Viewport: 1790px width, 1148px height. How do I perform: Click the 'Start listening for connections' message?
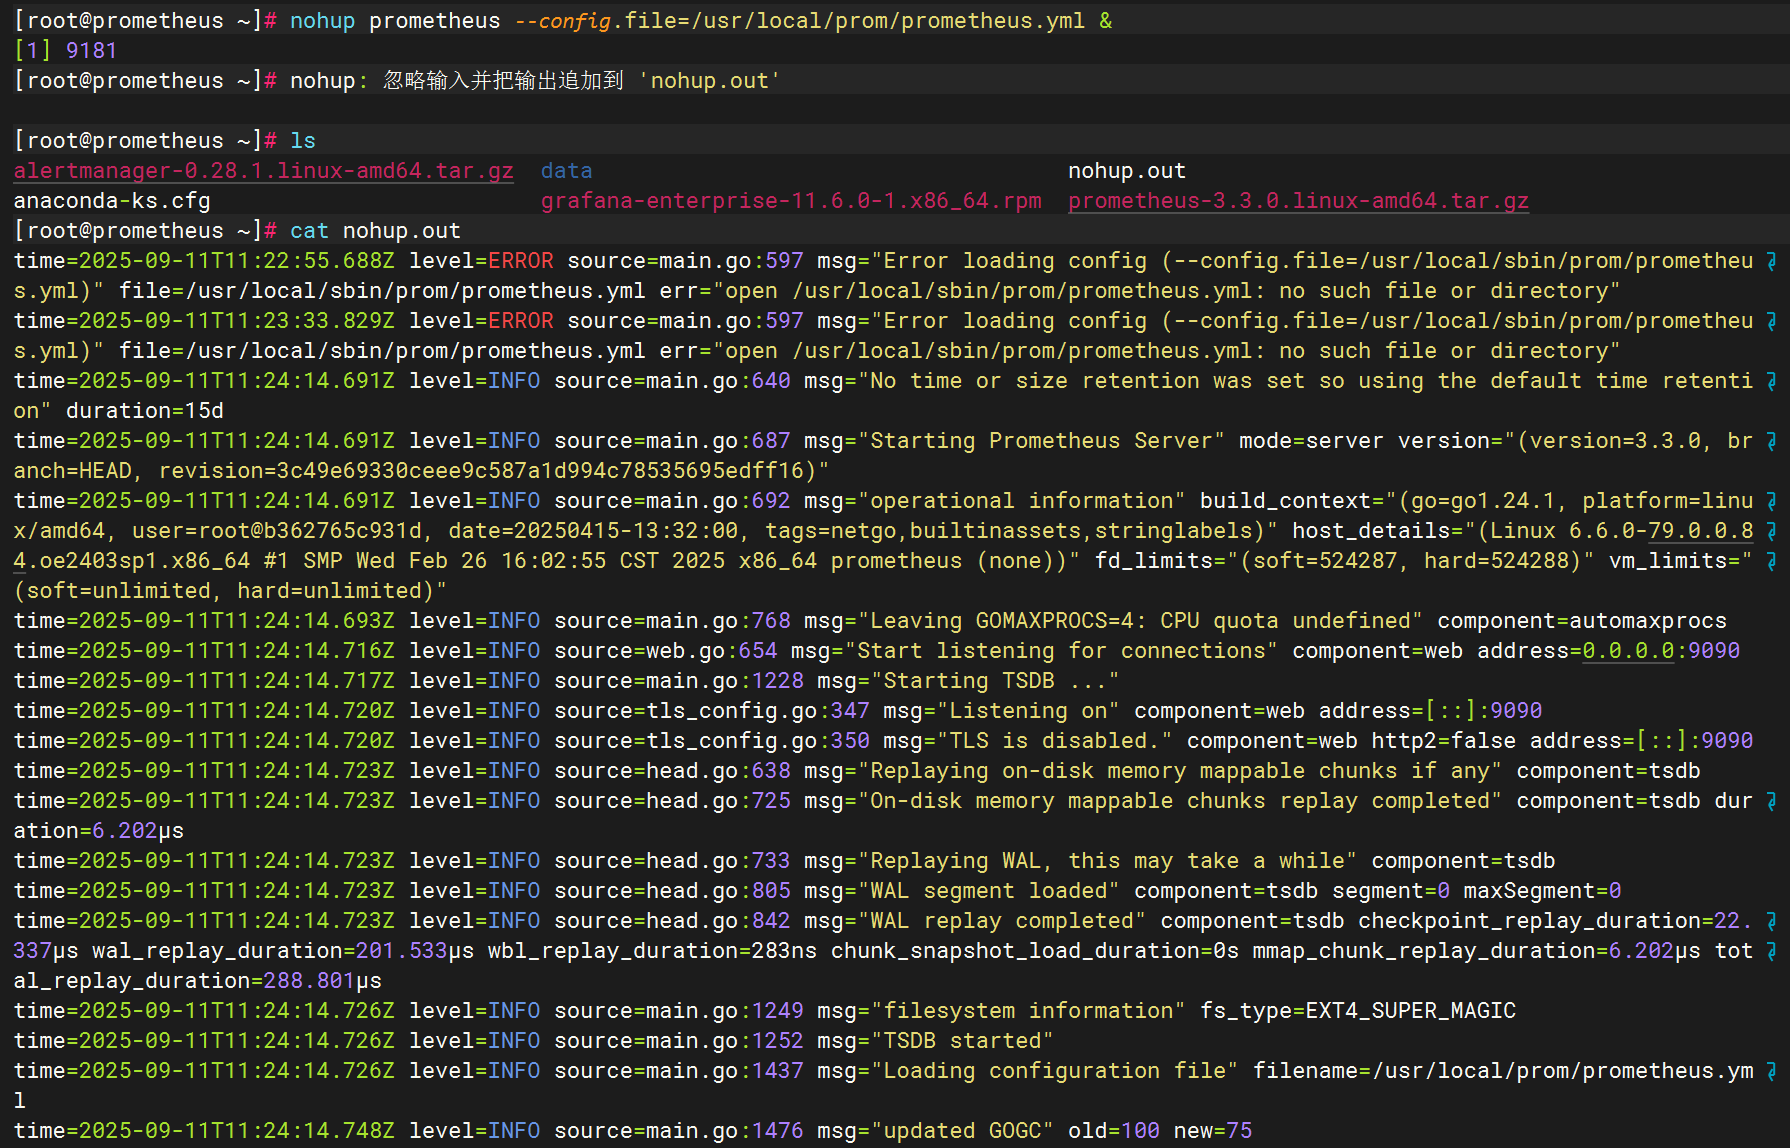click(1061, 651)
